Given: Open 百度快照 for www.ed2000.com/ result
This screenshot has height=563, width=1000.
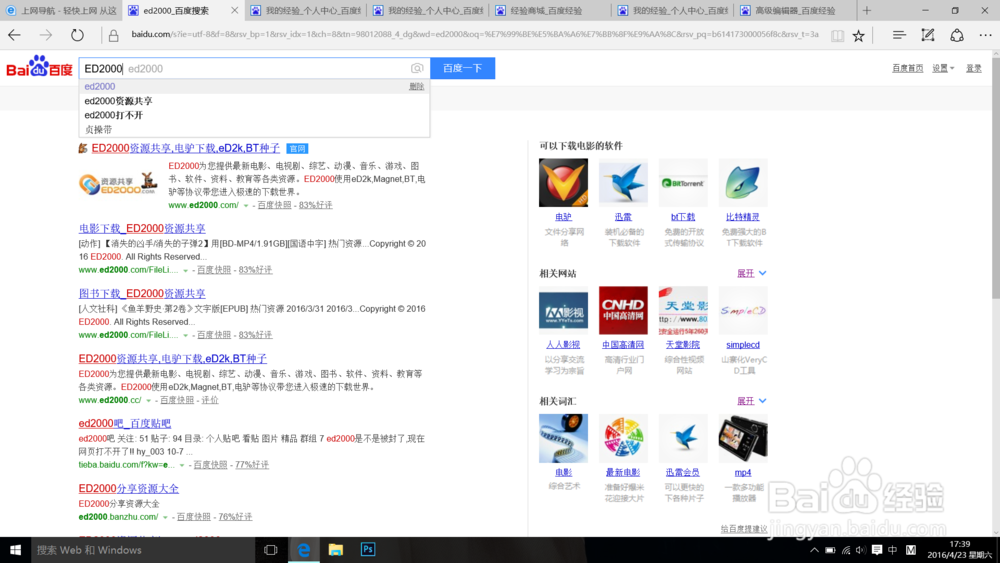Looking at the screenshot, I should pos(274,205).
